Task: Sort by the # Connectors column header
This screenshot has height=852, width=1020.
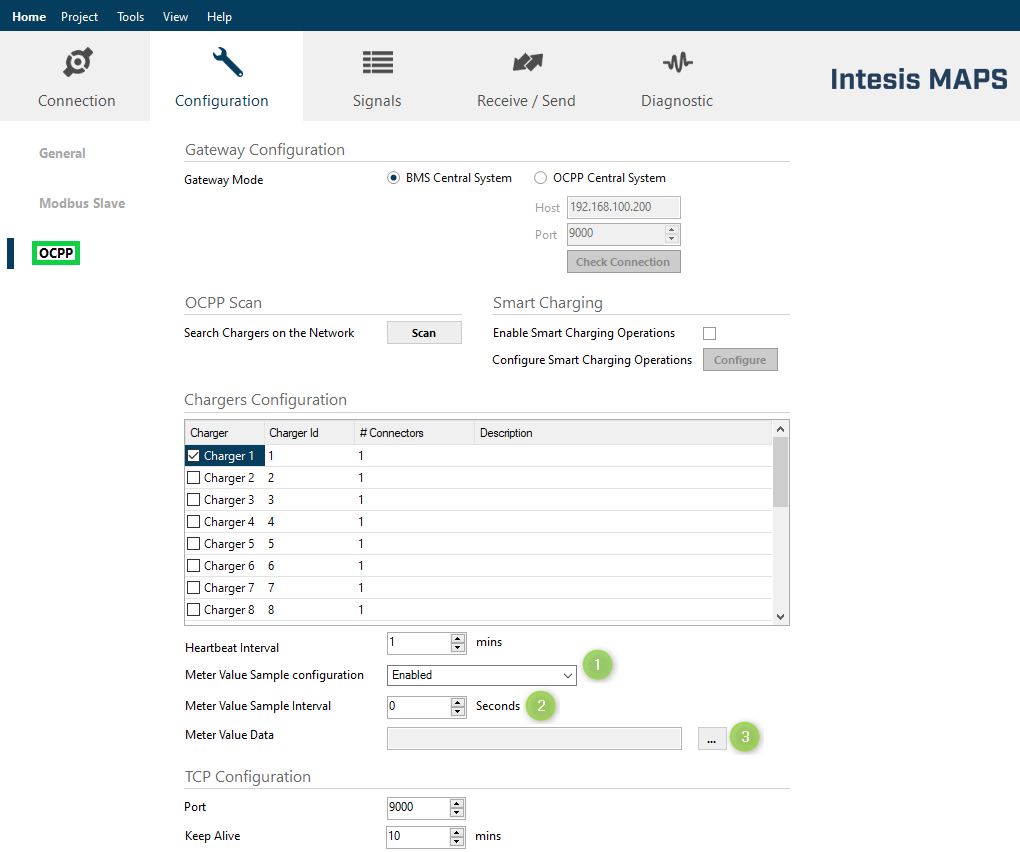Action: pos(414,433)
